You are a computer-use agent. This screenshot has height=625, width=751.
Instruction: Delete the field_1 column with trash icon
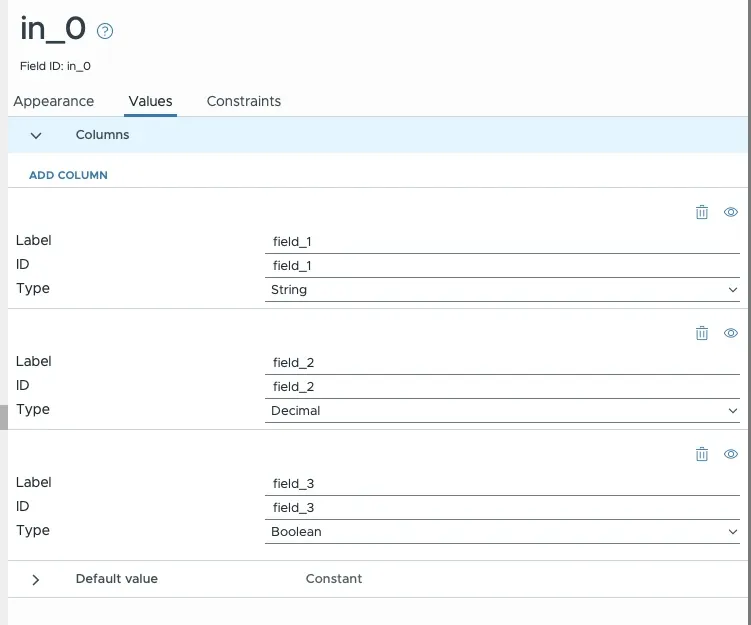(x=702, y=212)
